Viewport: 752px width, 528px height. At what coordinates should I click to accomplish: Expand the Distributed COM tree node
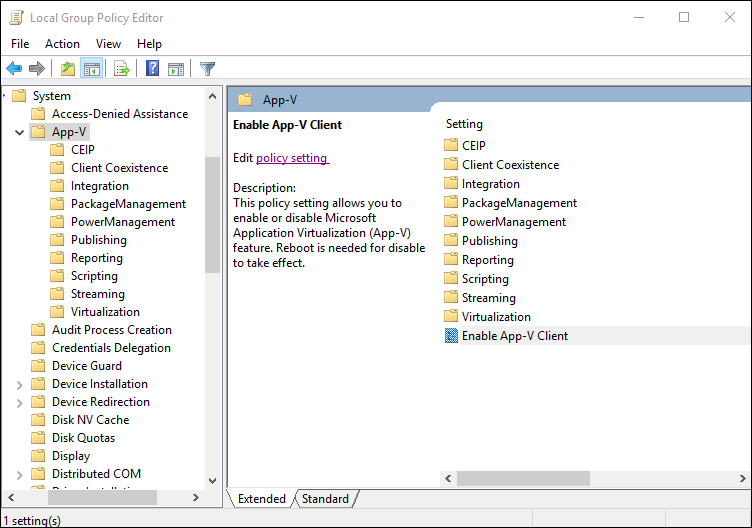point(20,474)
